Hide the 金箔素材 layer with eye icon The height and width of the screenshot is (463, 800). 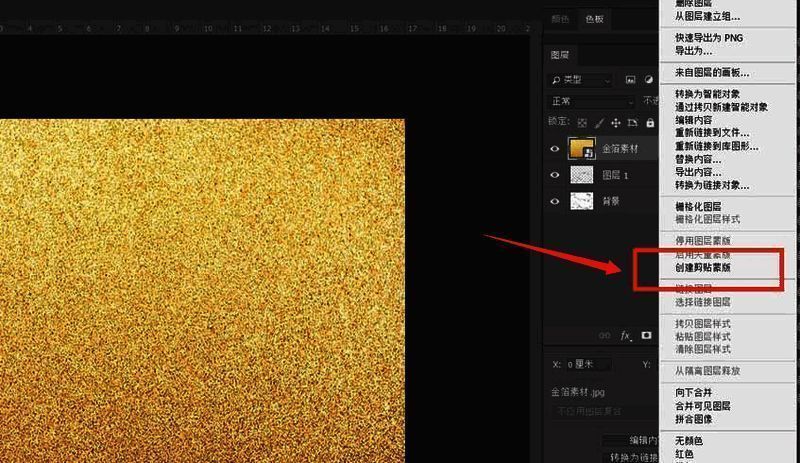556,148
